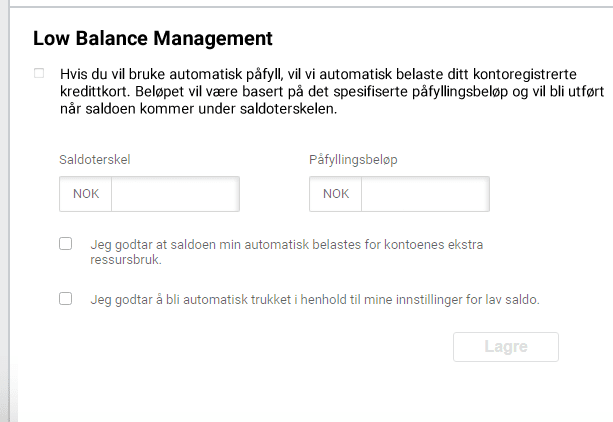This screenshot has width=613, height=422.
Task: Click the 'Påfyllingsbeløp' label
Action: click(x=353, y=160)
